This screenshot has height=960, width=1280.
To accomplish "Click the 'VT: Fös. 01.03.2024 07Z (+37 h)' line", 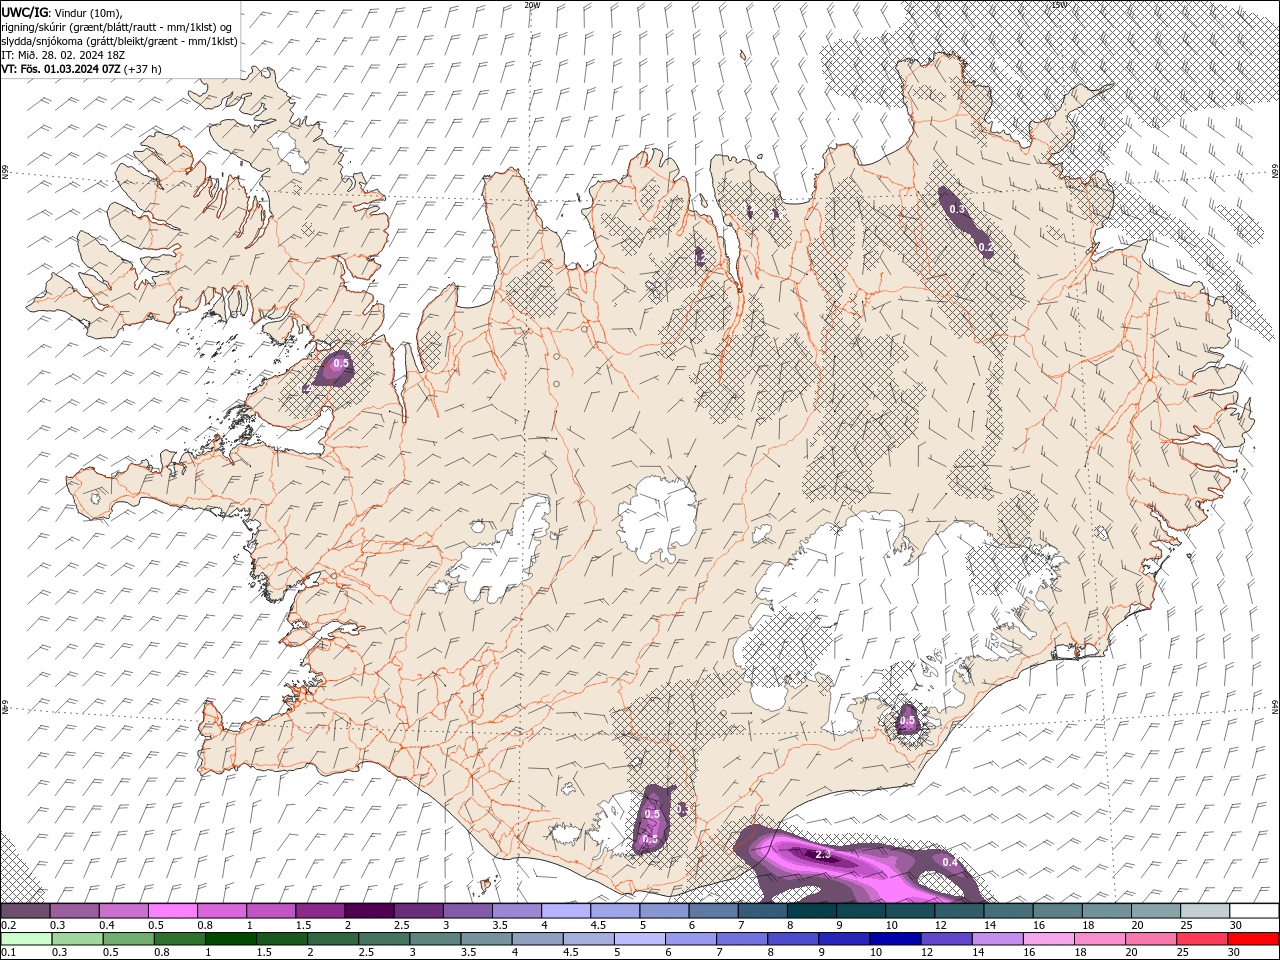I will 81,69.
